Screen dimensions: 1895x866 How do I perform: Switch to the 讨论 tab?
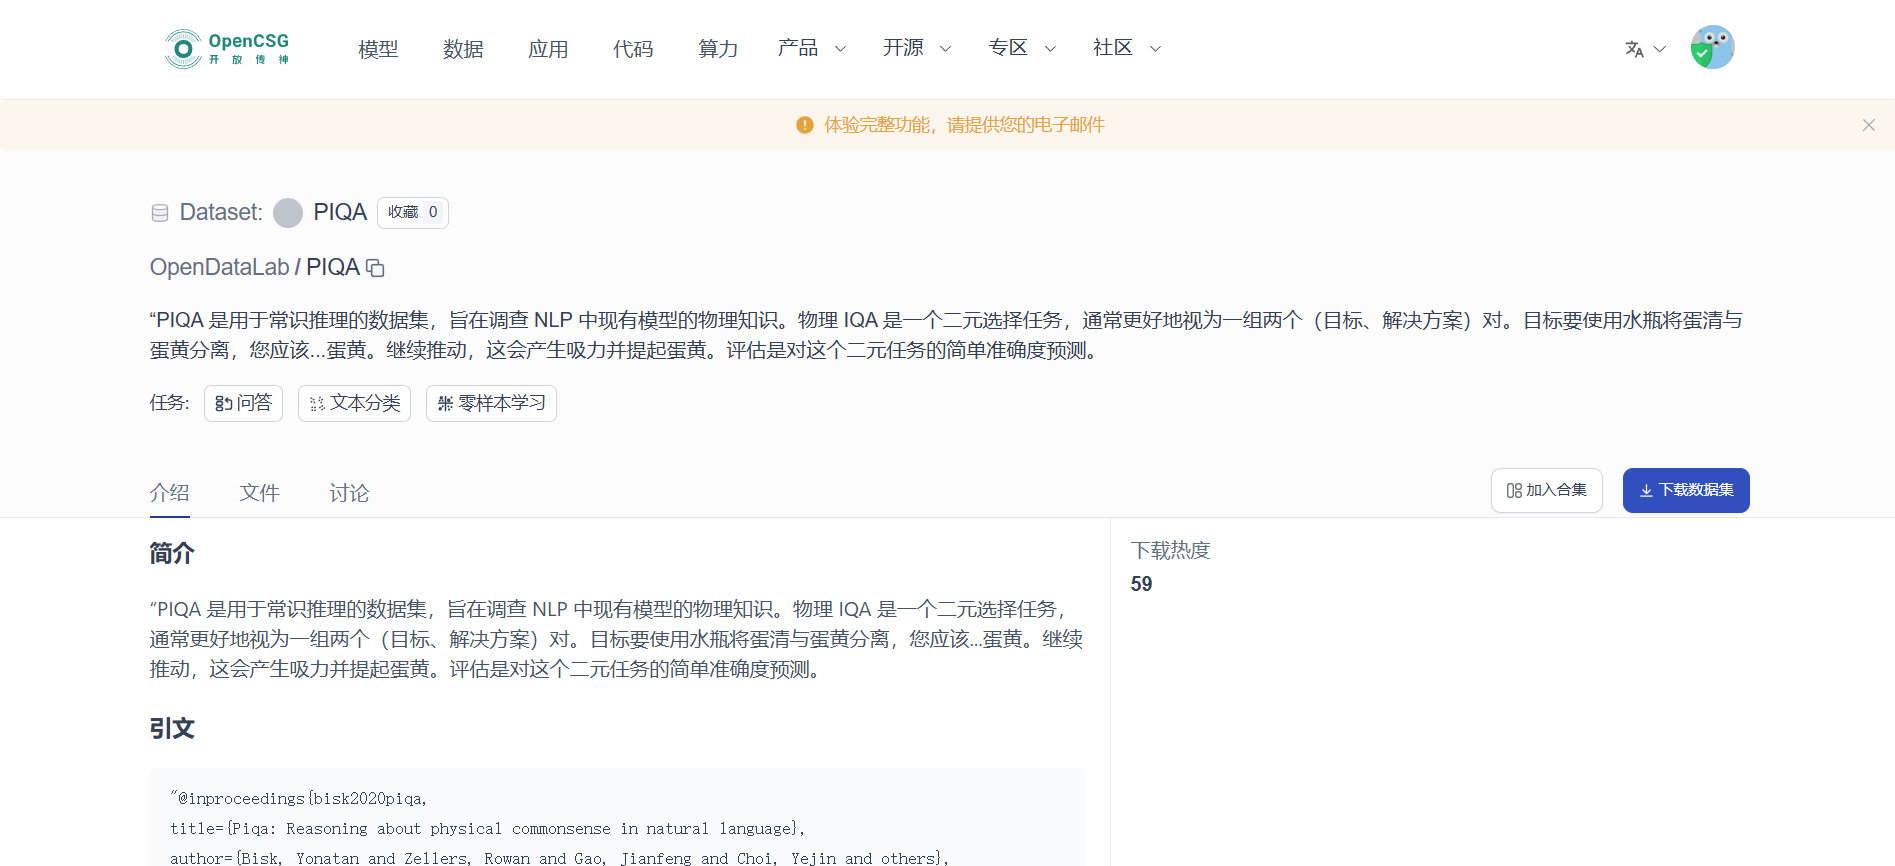coord(350,493)
